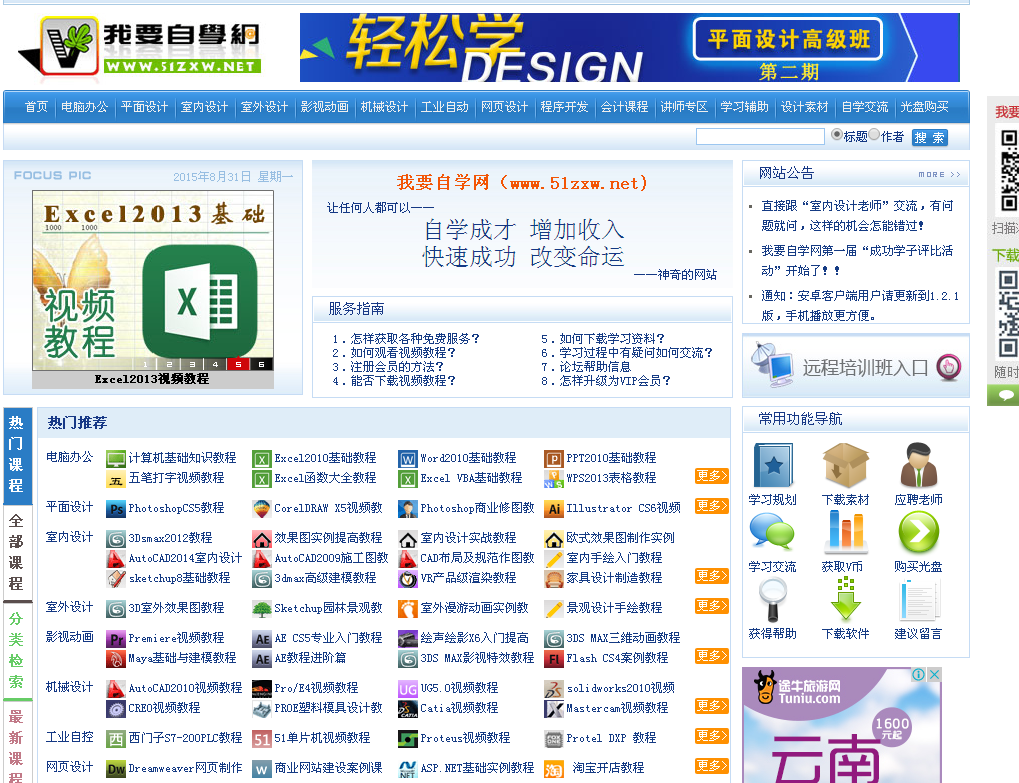This screenshot has width=1019, height=783.
Task: Open the 获取V币 bar chart icon
Action: (x=845, y=532)
